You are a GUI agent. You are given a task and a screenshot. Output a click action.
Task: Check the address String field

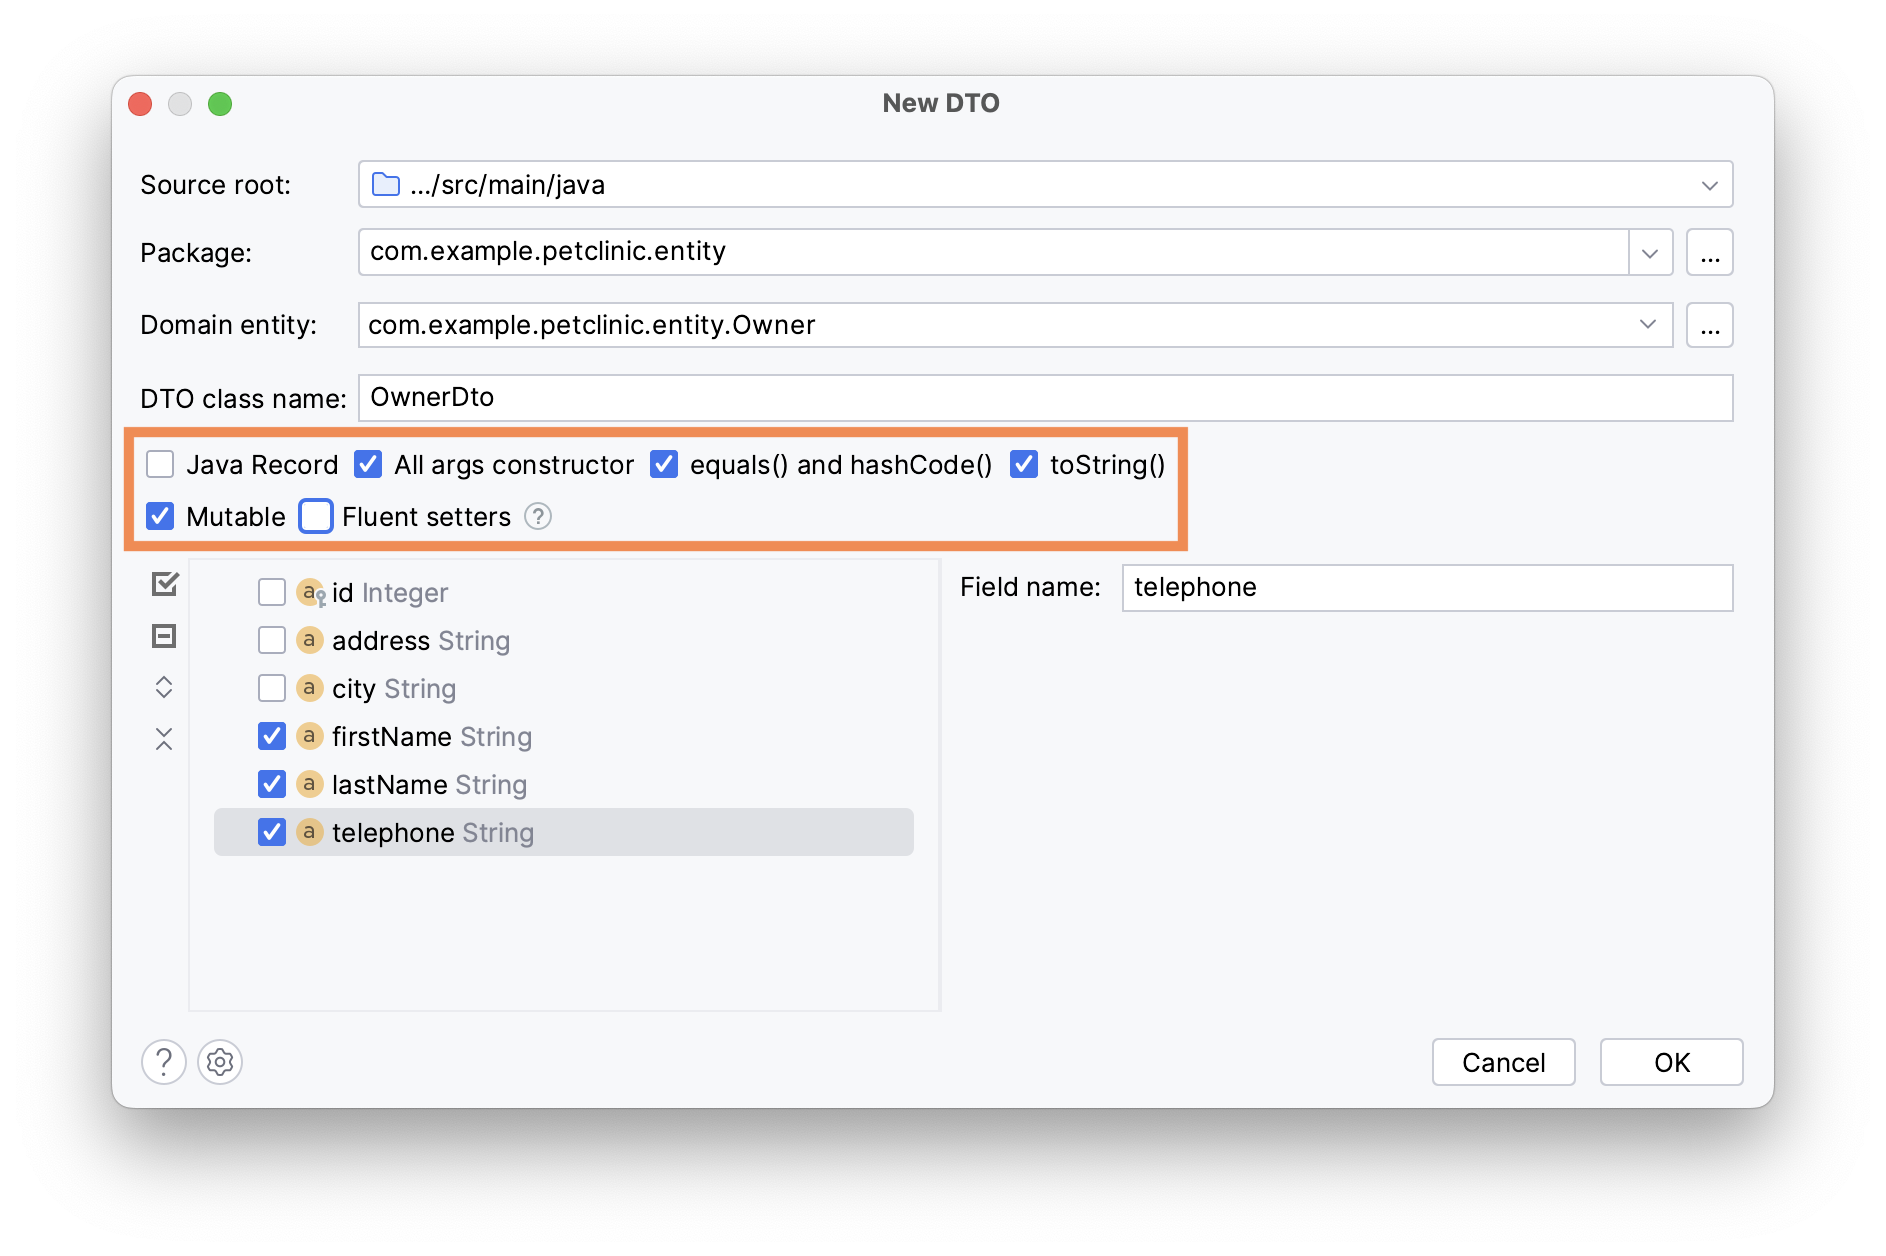tap(272, 640)
